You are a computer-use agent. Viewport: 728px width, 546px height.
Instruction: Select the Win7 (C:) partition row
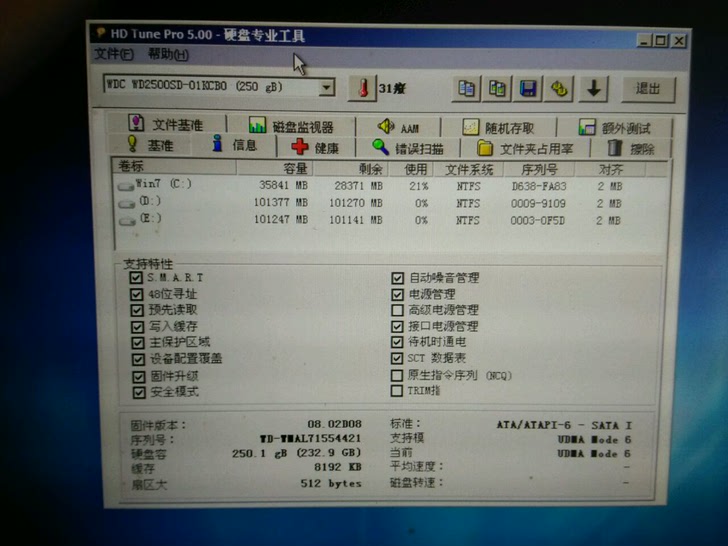[x=390, y=185]
